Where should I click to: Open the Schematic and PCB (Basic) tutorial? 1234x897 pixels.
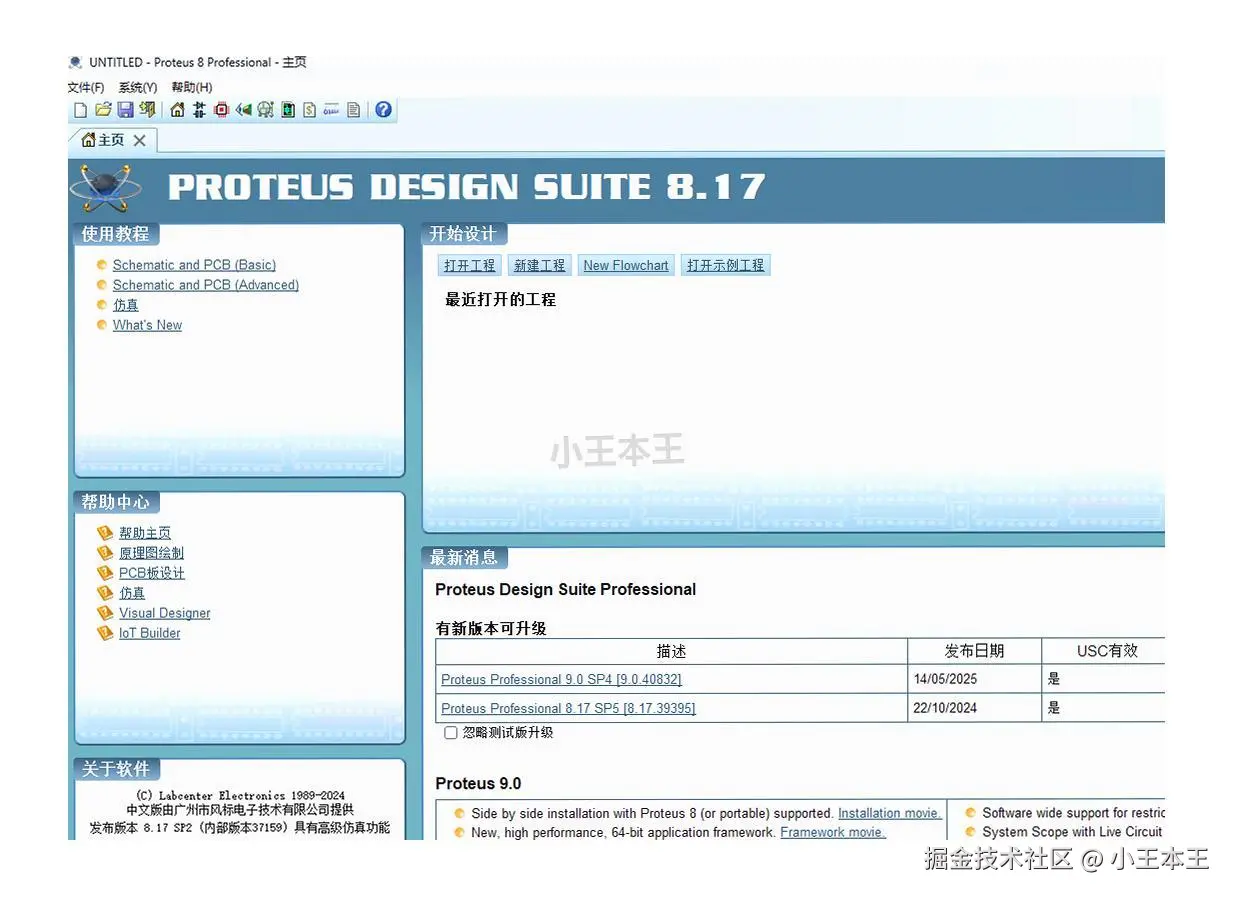194,265
